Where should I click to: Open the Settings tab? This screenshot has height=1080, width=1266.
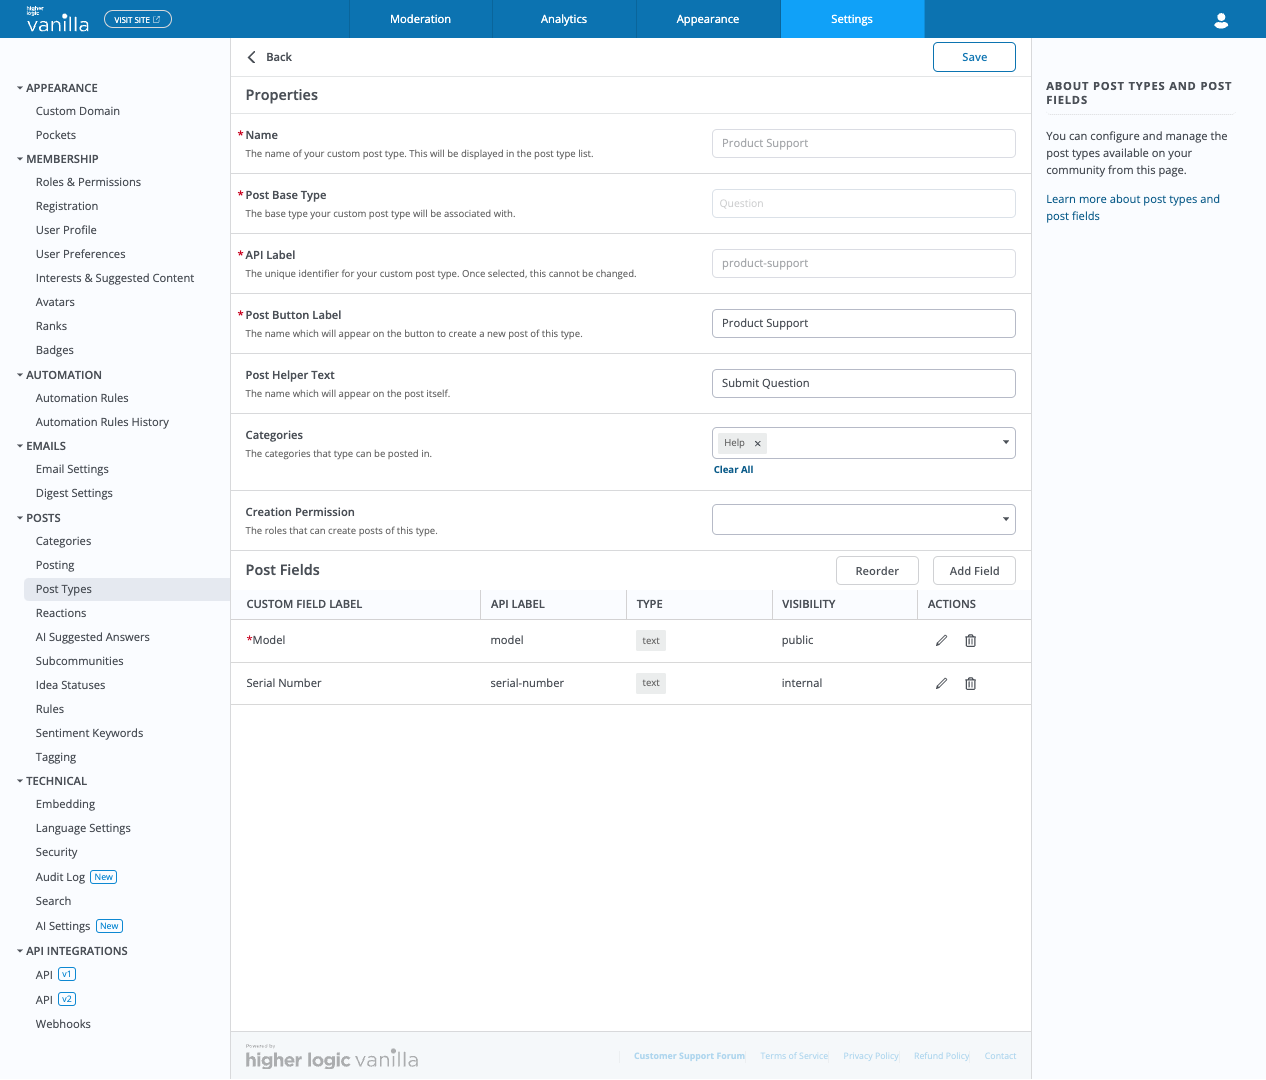coord(852,19)
